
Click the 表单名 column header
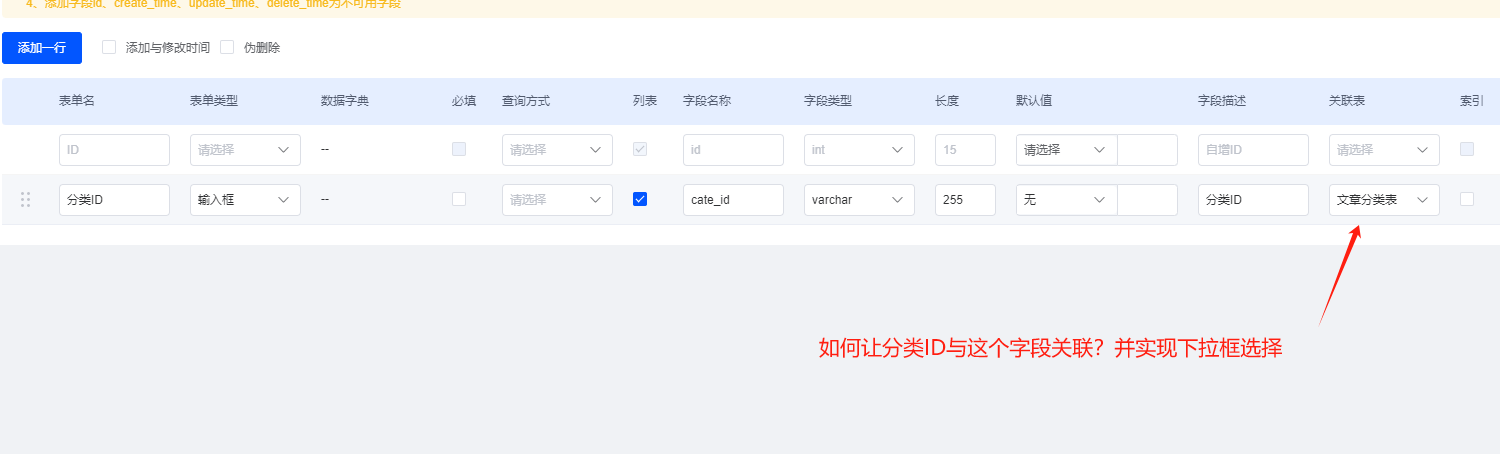pos(77,101)
